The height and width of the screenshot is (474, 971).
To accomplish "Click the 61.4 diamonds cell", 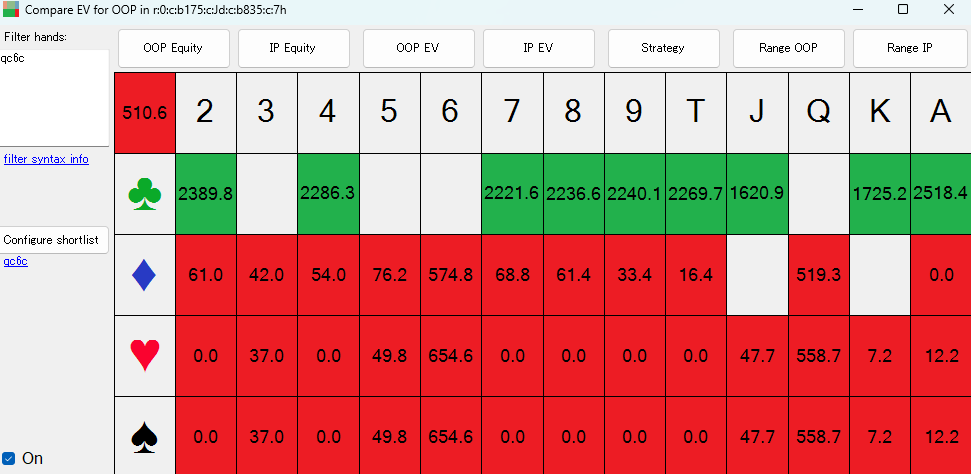I will coord(574,275).
